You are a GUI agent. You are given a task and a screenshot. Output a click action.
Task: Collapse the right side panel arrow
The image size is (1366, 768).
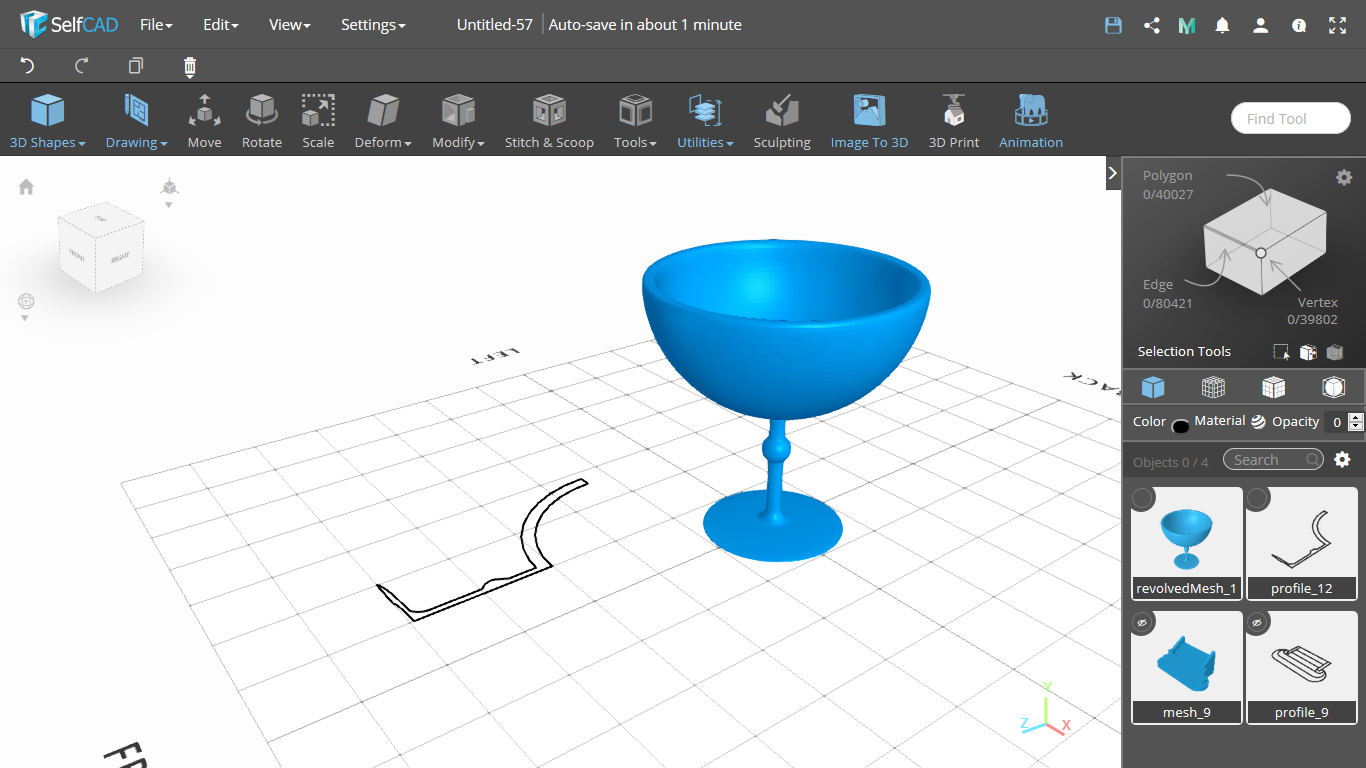point(1112,172)
